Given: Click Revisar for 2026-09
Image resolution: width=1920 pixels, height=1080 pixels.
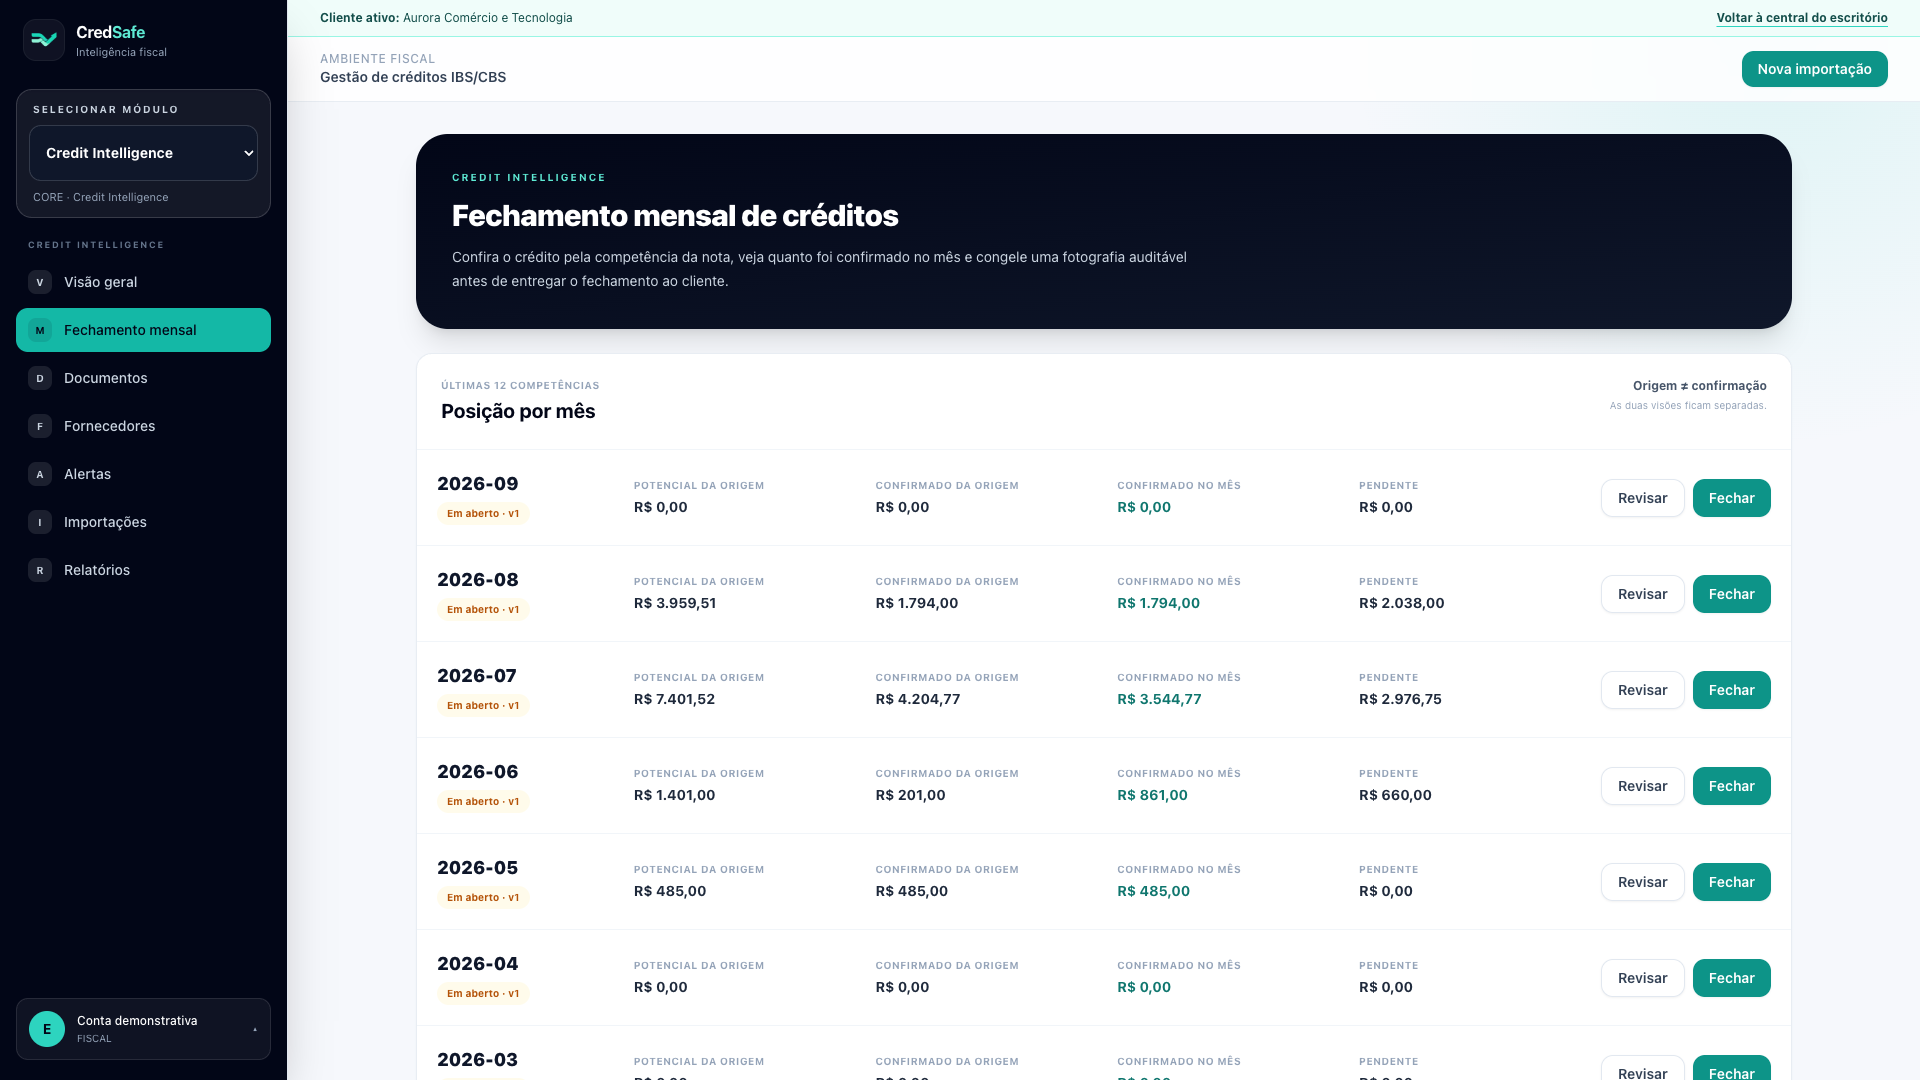Looking at the screenshot, I should click(x=1642, y=498).
